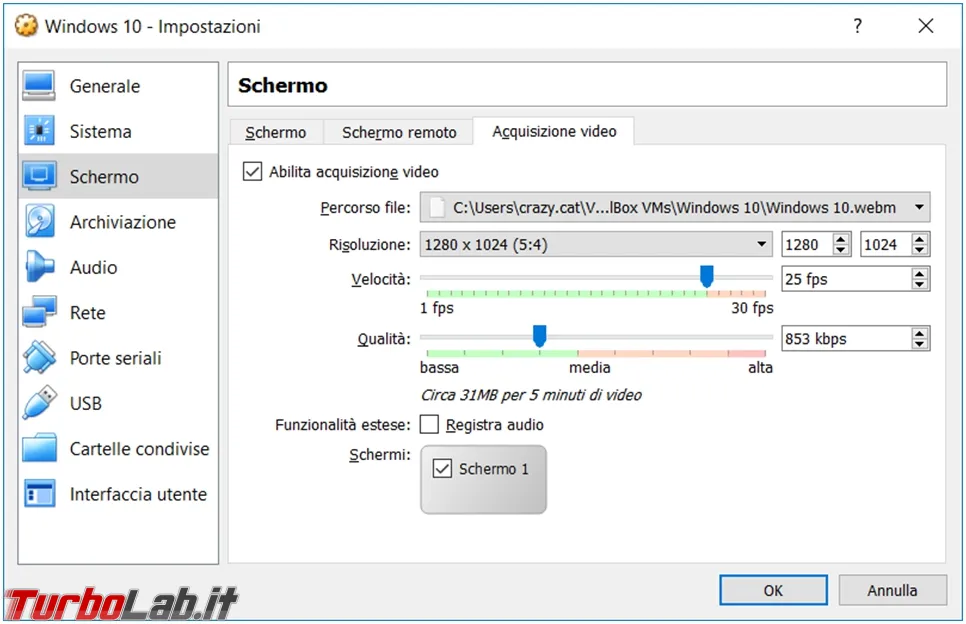Select the Audio speaker icon
This screenshot has width=966, height=624.
39,267
